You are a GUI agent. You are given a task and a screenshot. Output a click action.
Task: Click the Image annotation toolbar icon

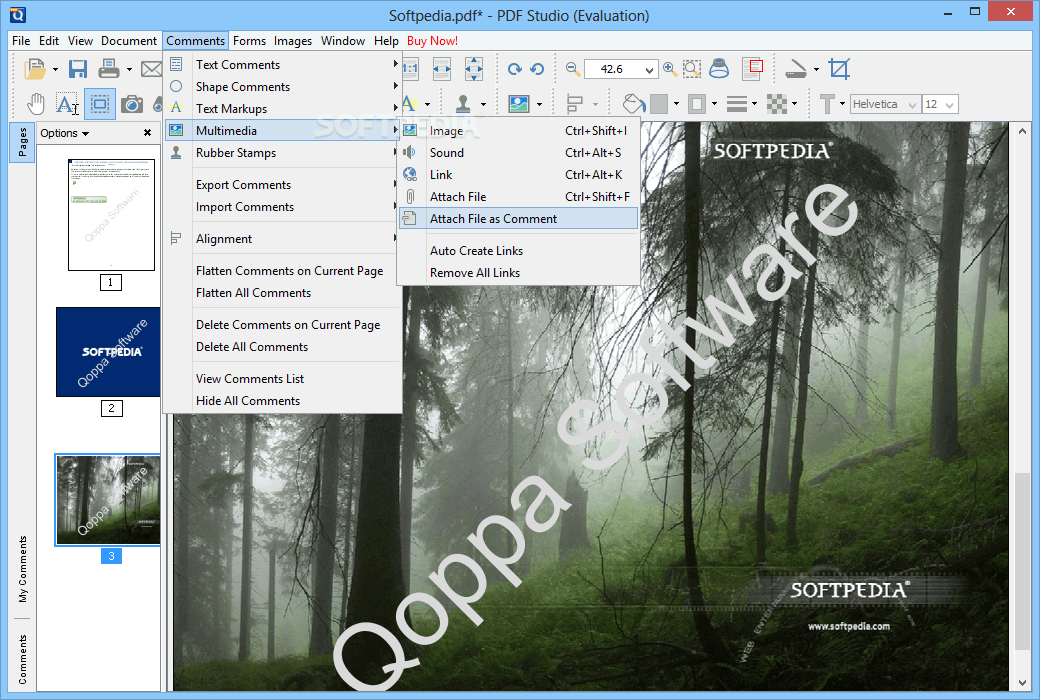pos(519,104)
